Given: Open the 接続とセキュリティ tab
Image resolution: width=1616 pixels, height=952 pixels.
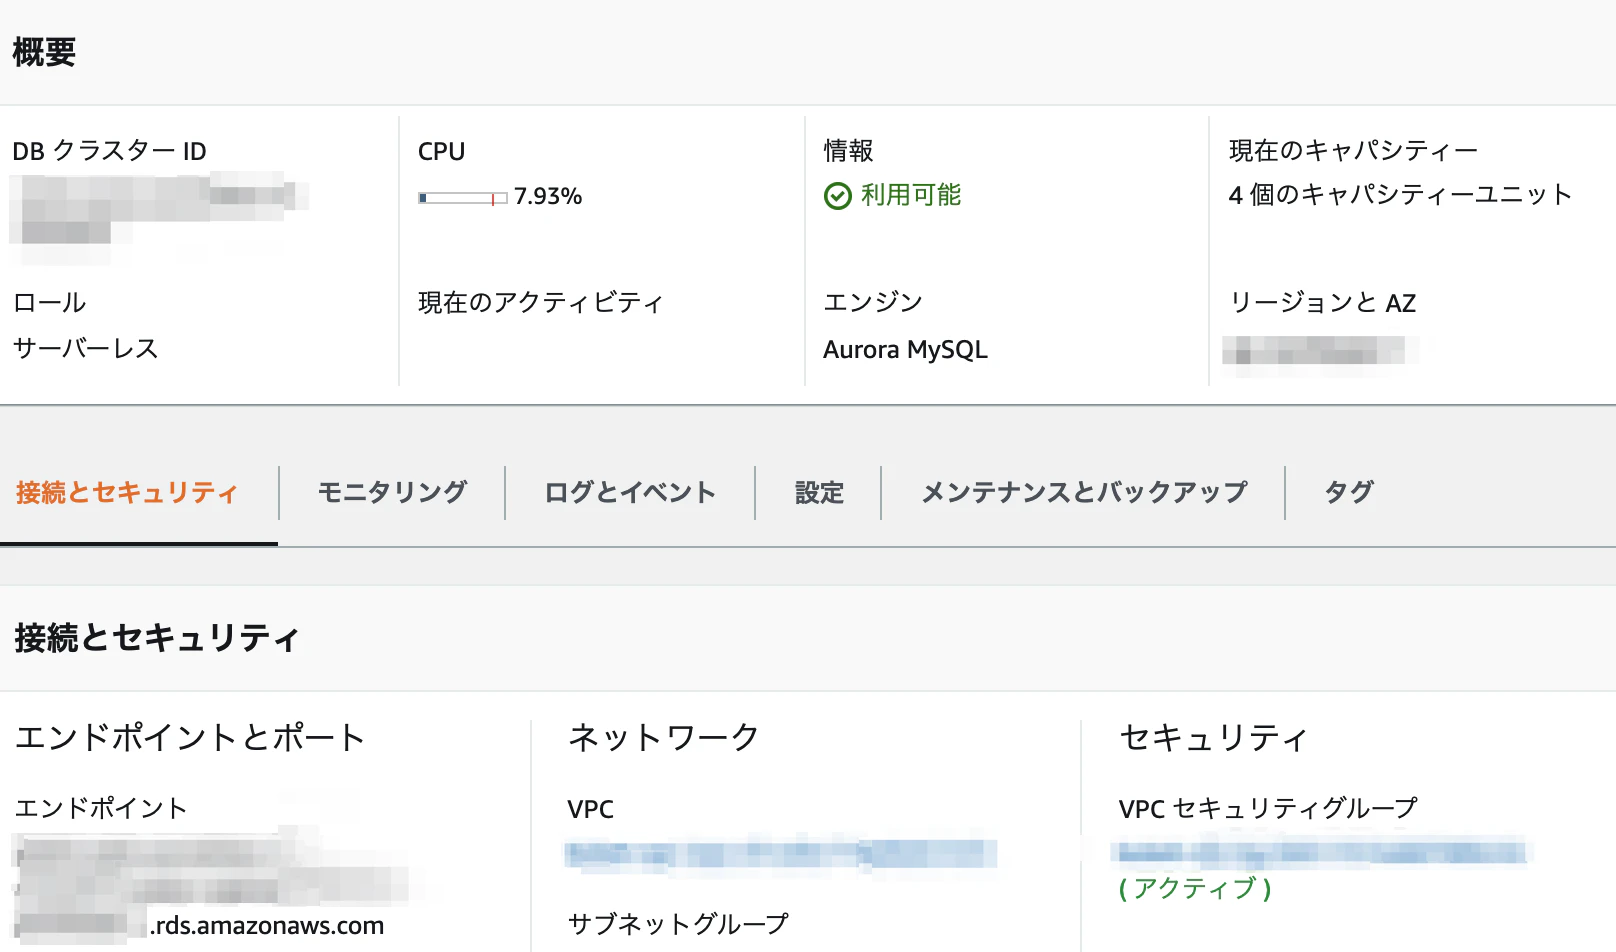Looking at the screenshot, I should [x=127, y=492].
